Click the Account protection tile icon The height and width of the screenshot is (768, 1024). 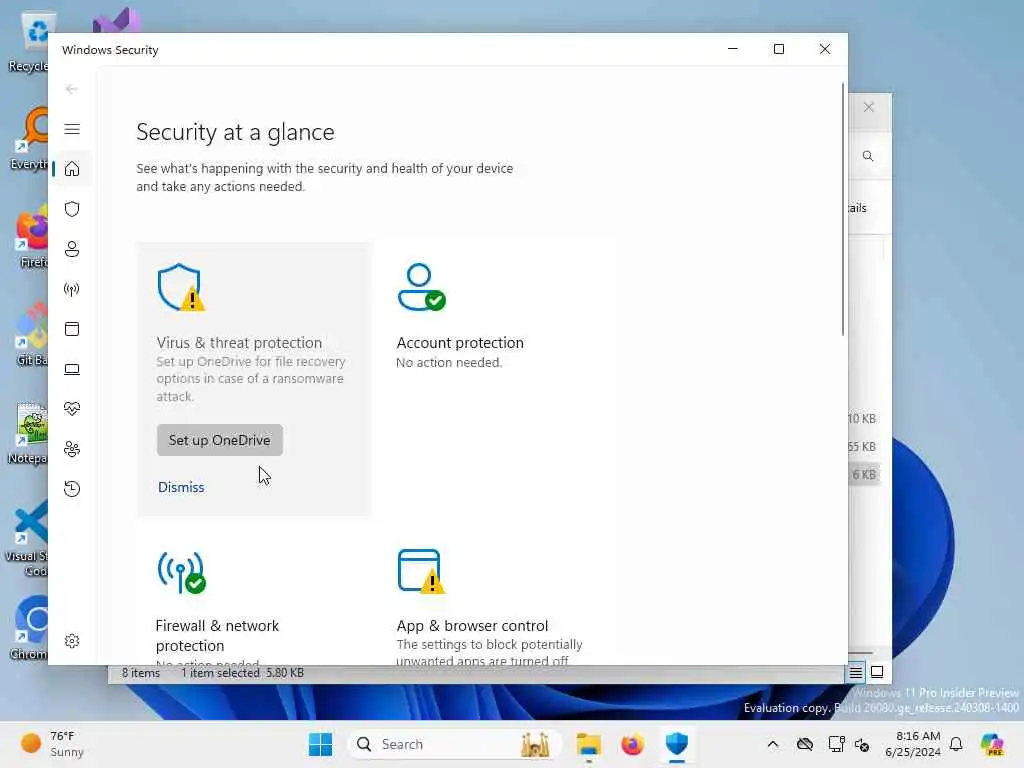(x=421, y=287)
